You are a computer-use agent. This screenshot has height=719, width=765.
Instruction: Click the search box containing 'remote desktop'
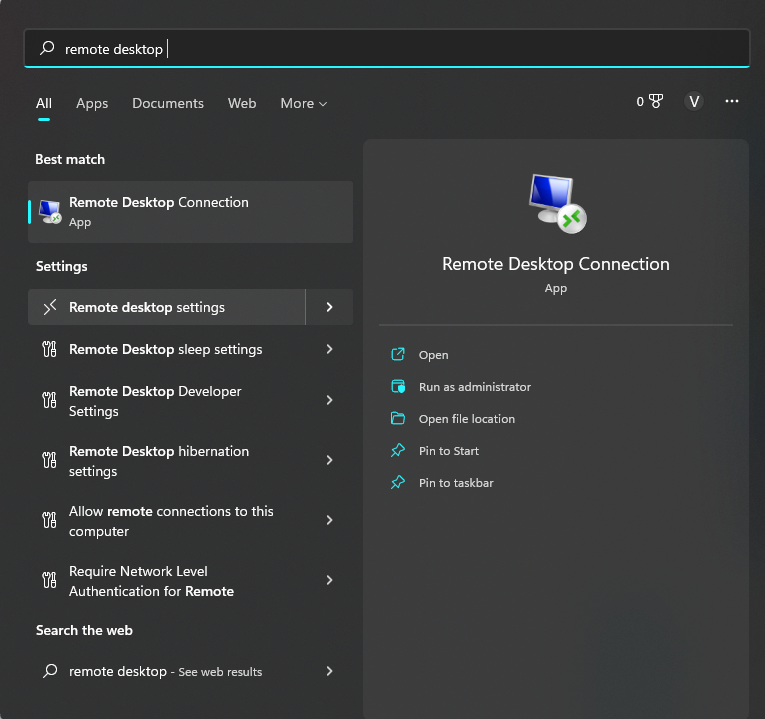coord(386,48)
